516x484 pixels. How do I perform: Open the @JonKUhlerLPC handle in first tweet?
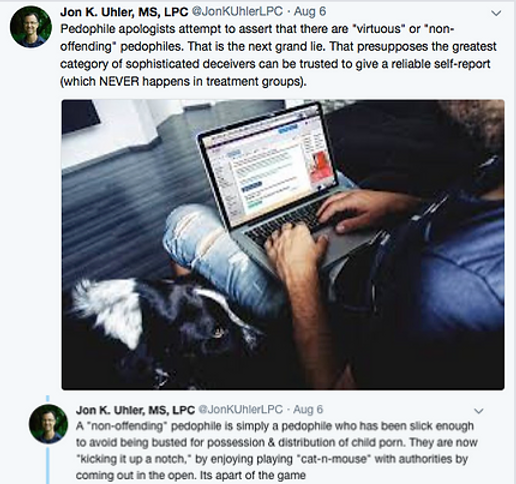[237, 12]
